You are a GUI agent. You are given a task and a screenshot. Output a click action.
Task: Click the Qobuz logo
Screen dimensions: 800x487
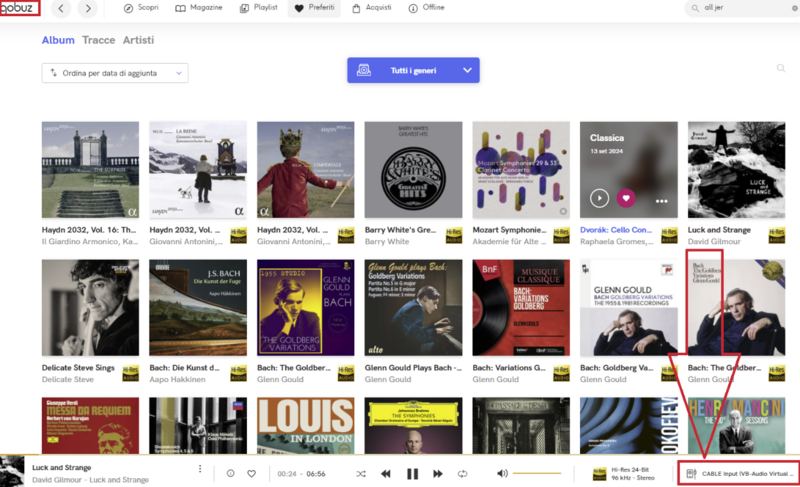click(x=19, y=9)
